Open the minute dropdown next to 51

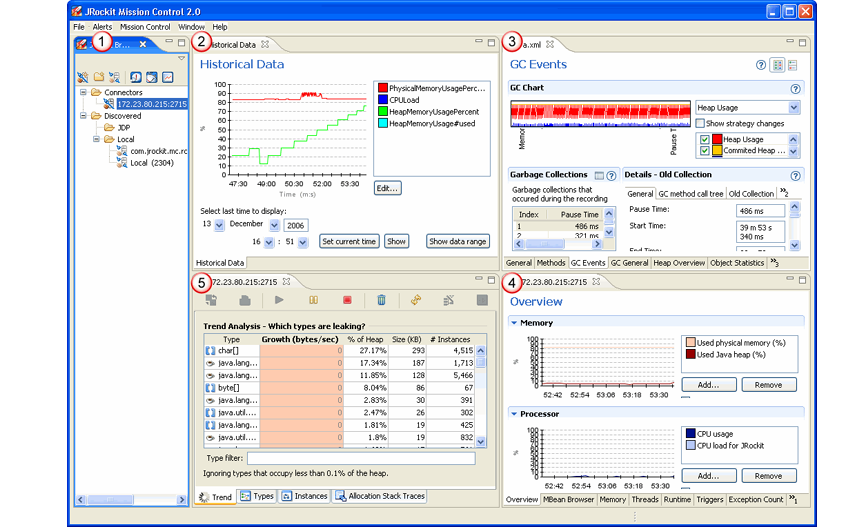[x=302, y=242]
